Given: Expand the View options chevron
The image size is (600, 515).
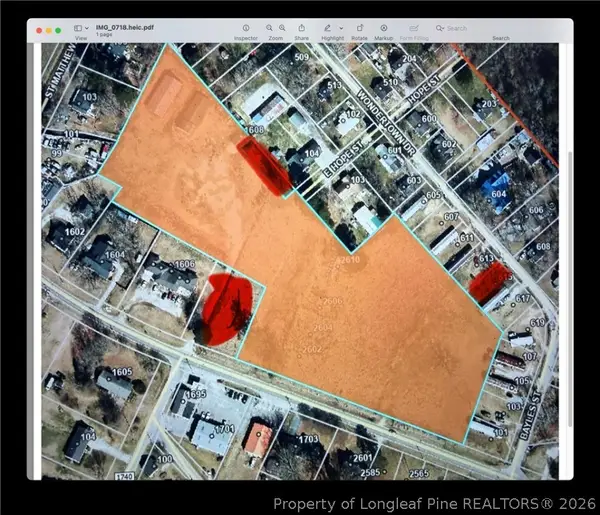Looking at the screenshot, I should 87,28.
